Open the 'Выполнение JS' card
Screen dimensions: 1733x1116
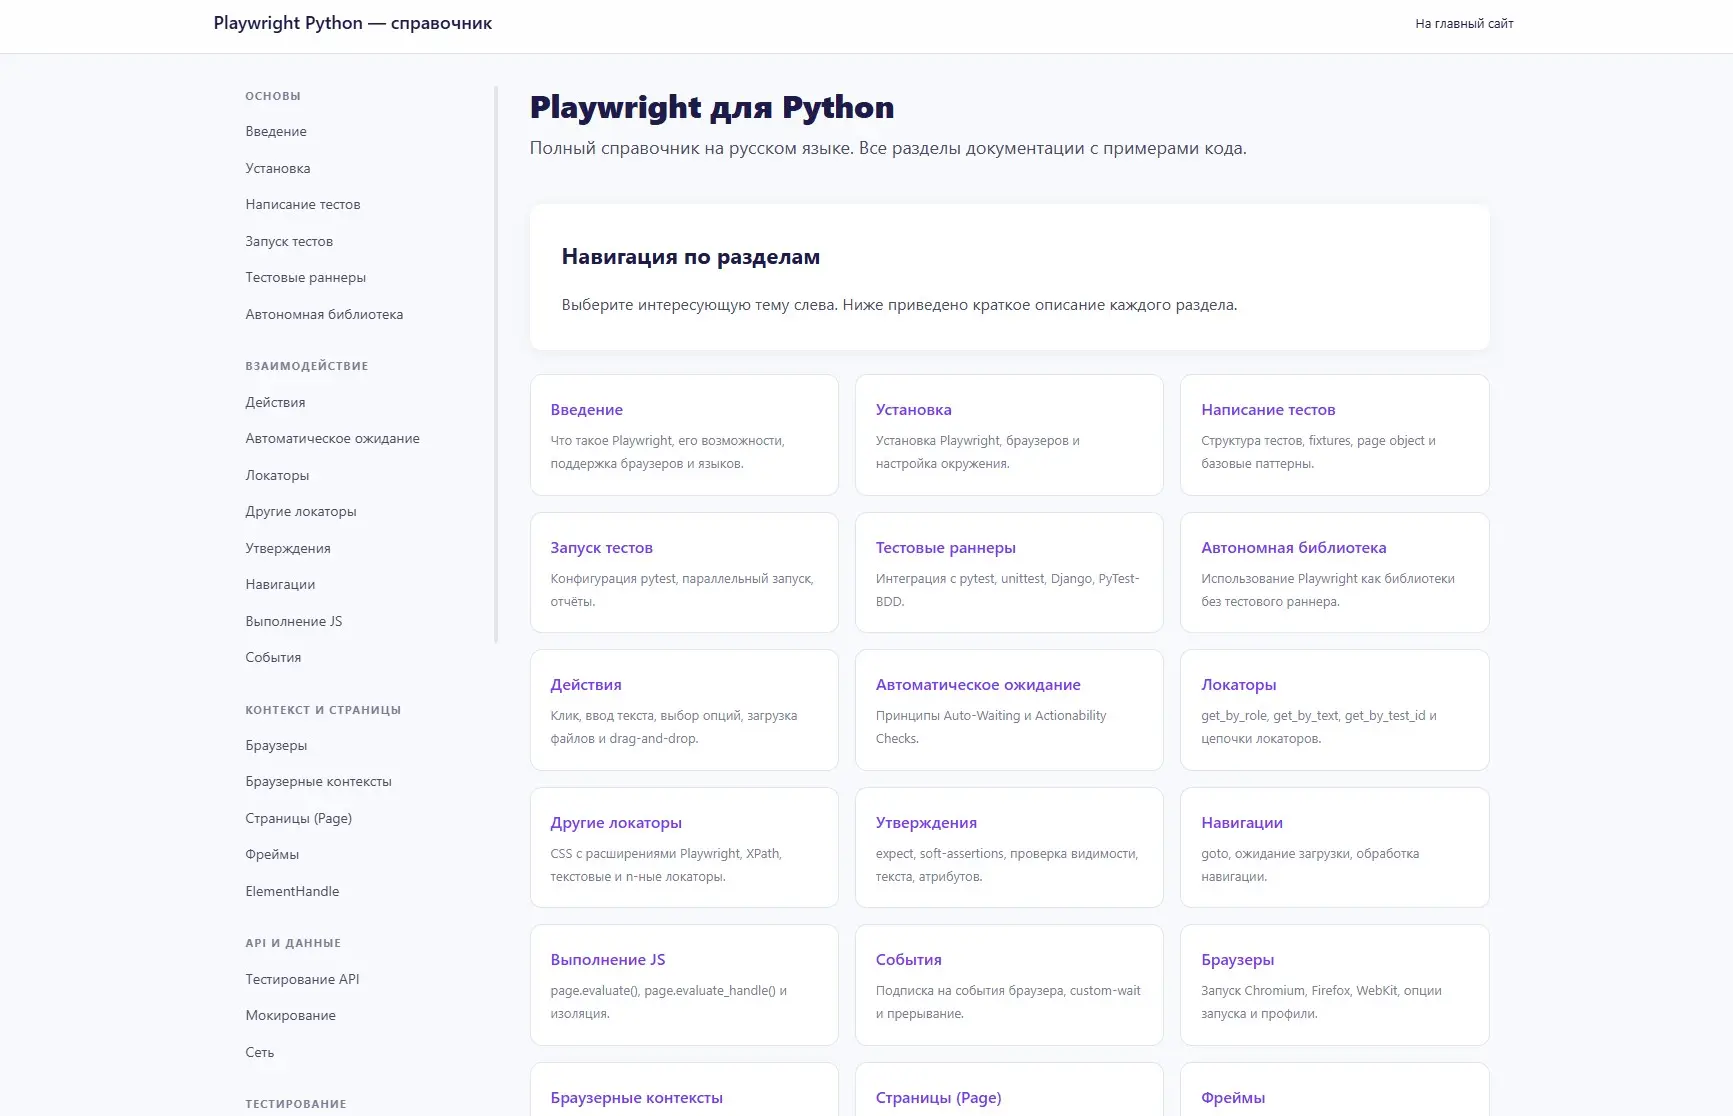point(684,985)
